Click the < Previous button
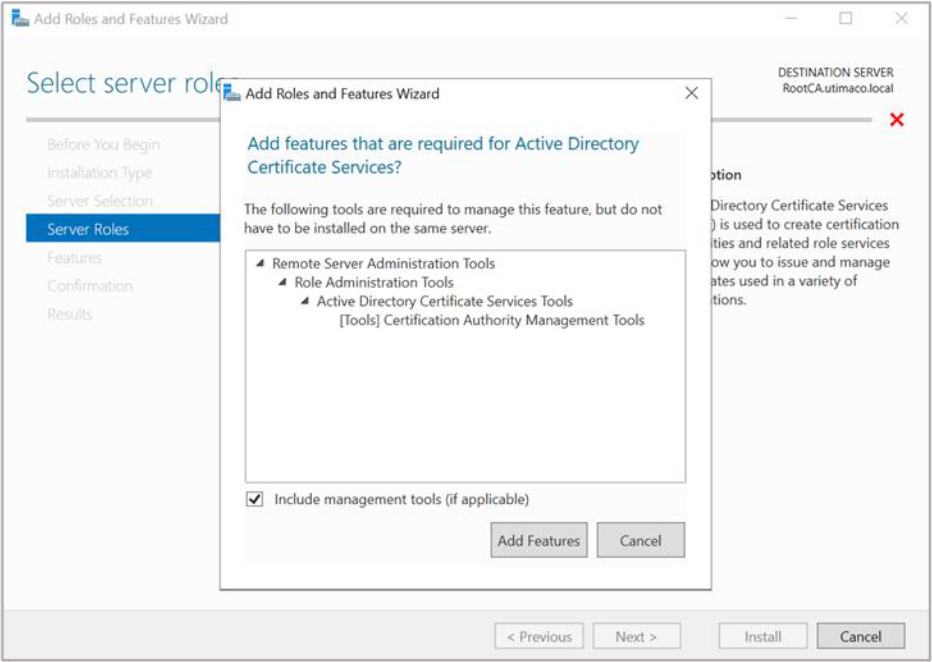Viewport: 932px width, 662px height. click(539, 636)
